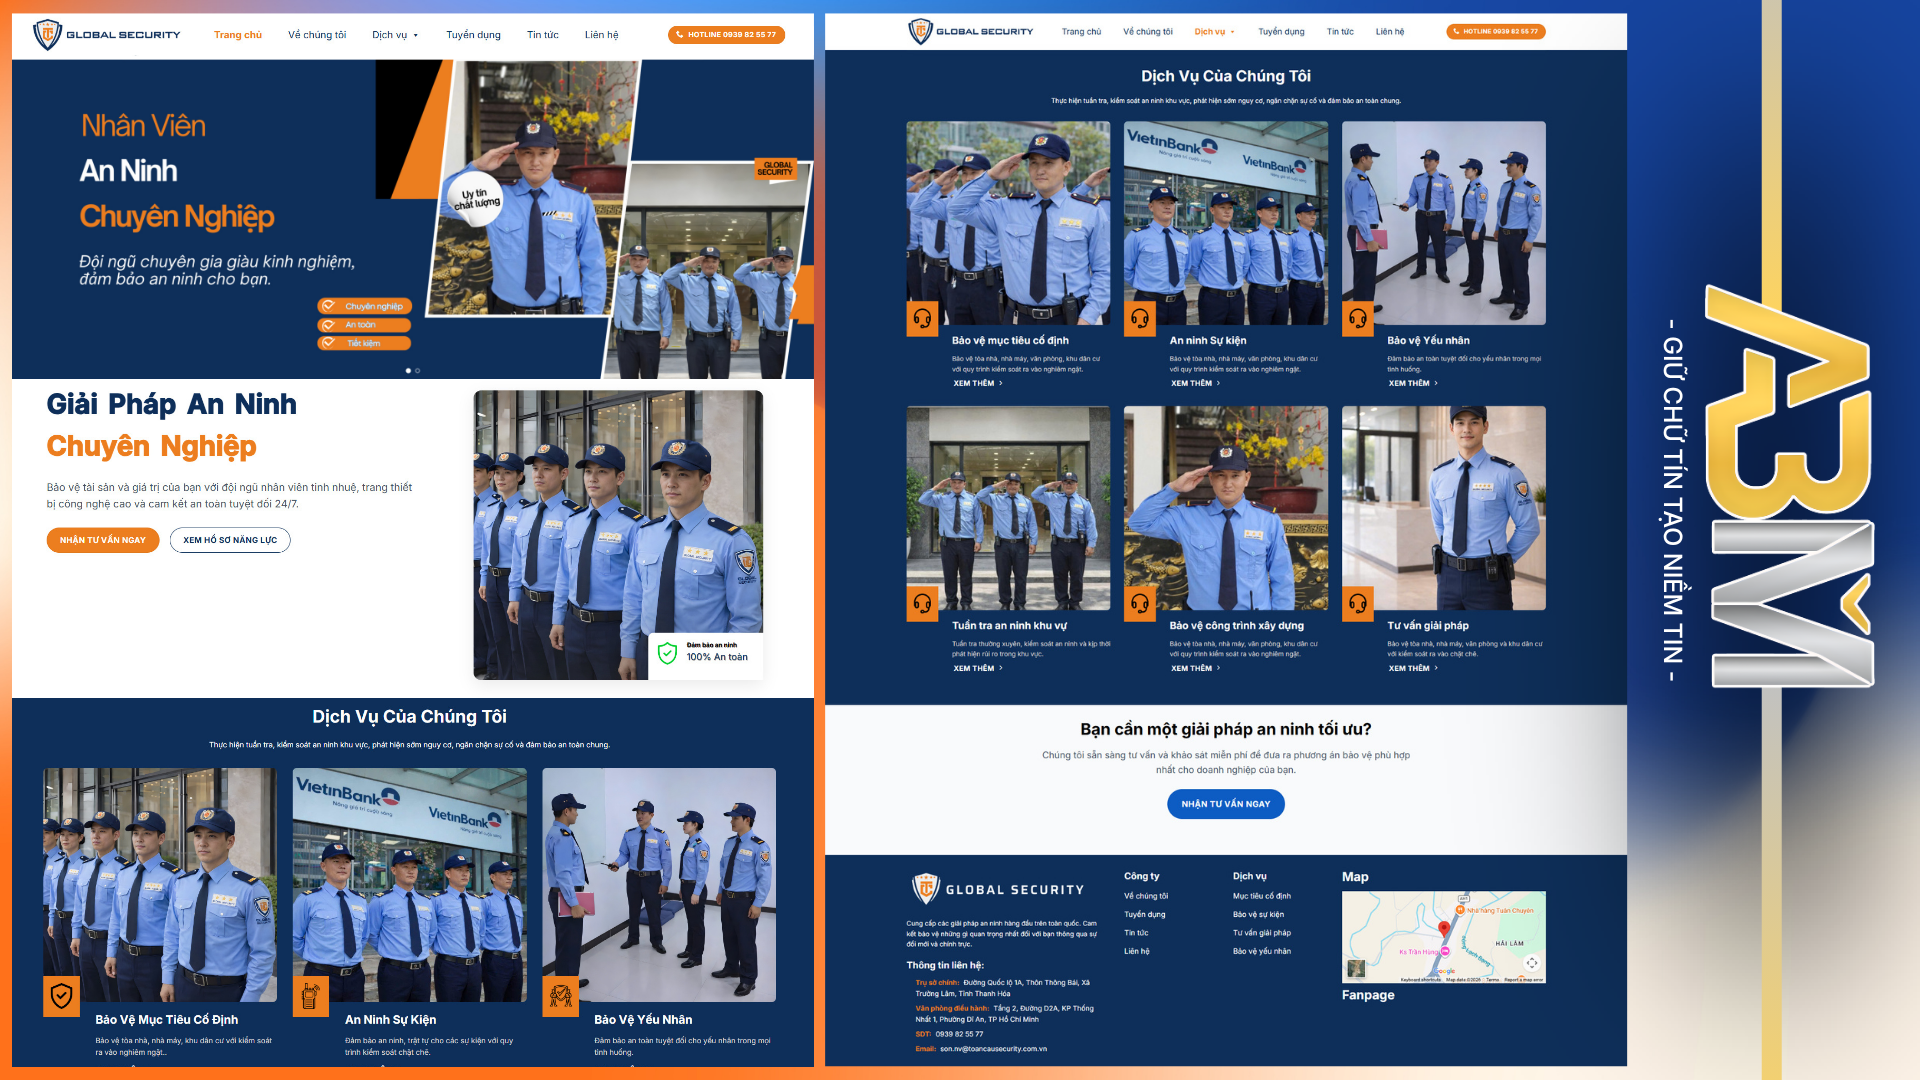
Task: Expand Dịch vụ dropdown arrow on homepage nav
Action: pos(416,36)
